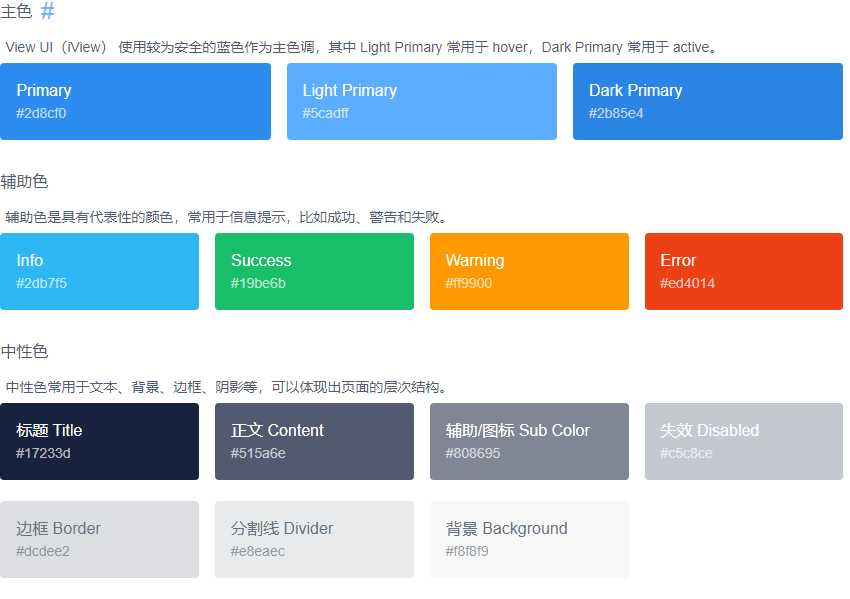This screenshot has width=850, height=599.
Task: Click the 中性色常用于文本 description text
Action: [228, 387]
